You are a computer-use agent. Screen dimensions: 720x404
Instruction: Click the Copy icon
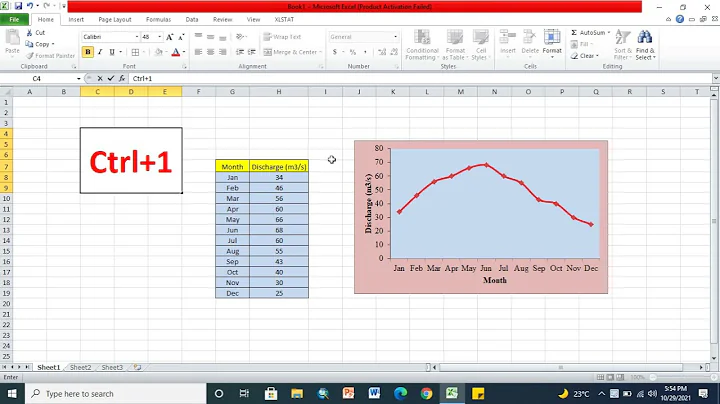29,44
